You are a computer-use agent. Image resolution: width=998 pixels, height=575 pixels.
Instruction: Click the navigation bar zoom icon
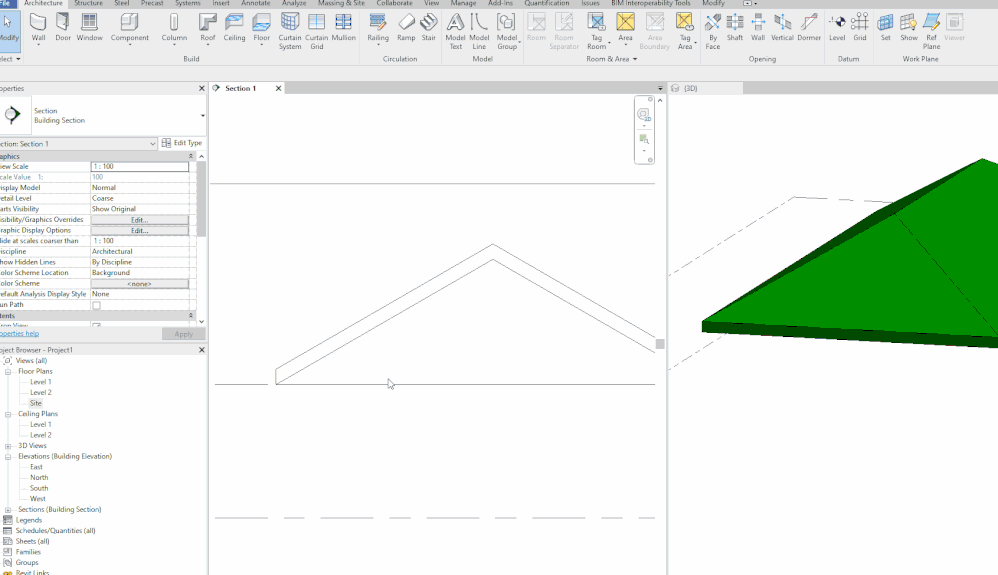(644, 139)
